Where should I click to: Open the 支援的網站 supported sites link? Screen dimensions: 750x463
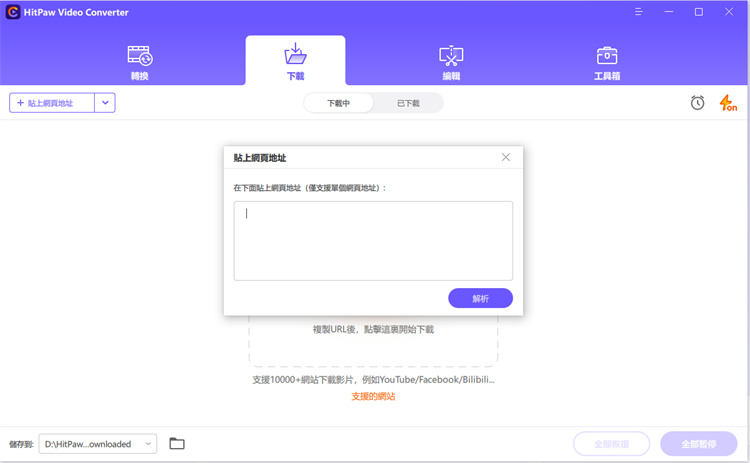373,396
